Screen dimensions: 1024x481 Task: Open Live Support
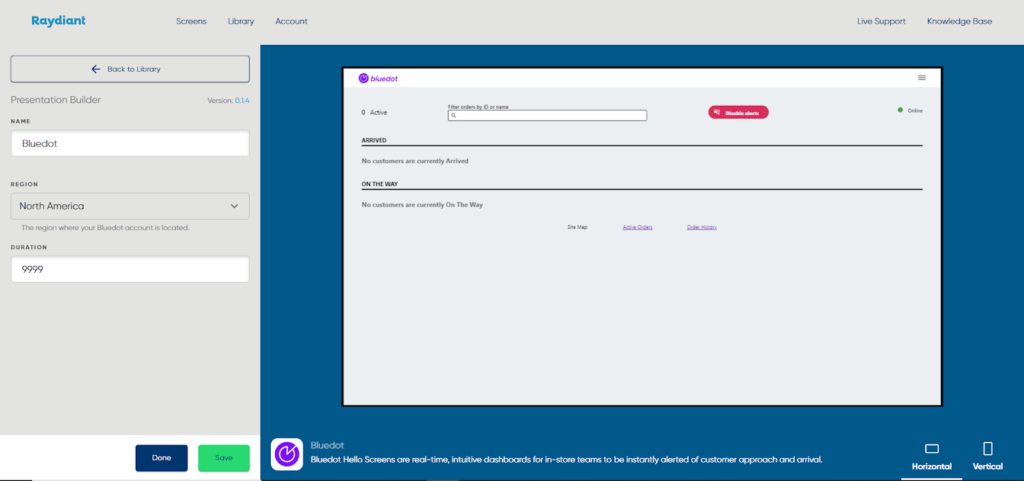point(881,21)
